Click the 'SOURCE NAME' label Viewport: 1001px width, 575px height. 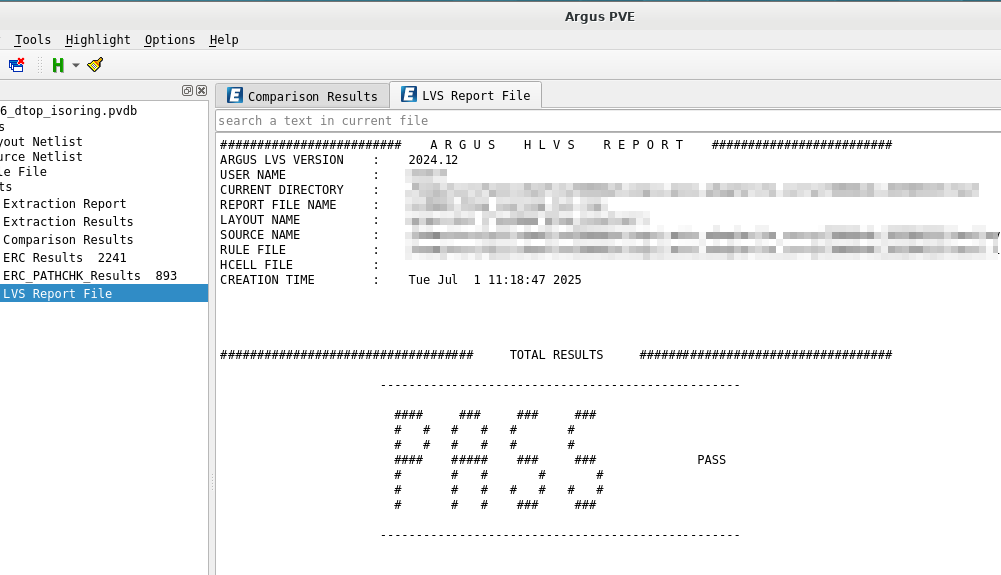tap(260, 235)
